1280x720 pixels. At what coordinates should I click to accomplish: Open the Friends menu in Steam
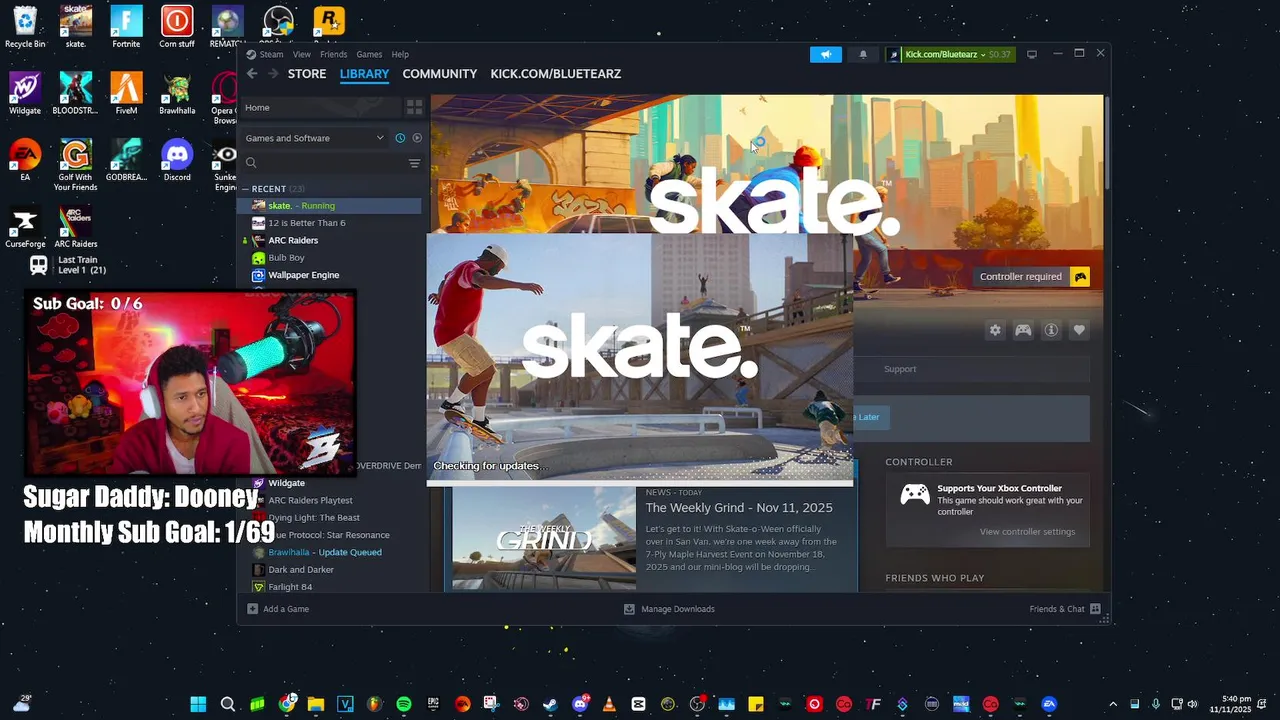[333, 54]
